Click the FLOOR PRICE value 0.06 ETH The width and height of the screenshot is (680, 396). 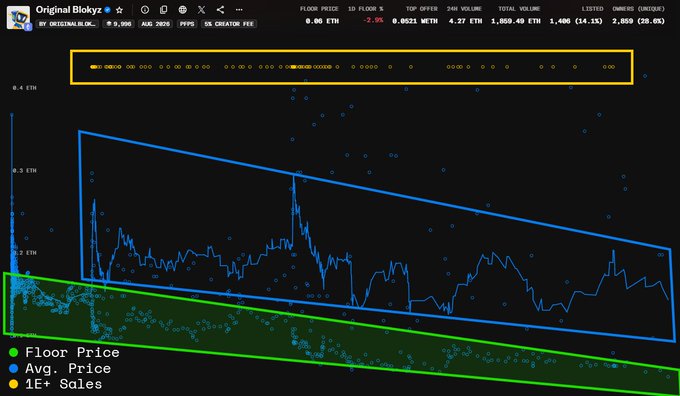pyautogui.click(x=322, y=21)
